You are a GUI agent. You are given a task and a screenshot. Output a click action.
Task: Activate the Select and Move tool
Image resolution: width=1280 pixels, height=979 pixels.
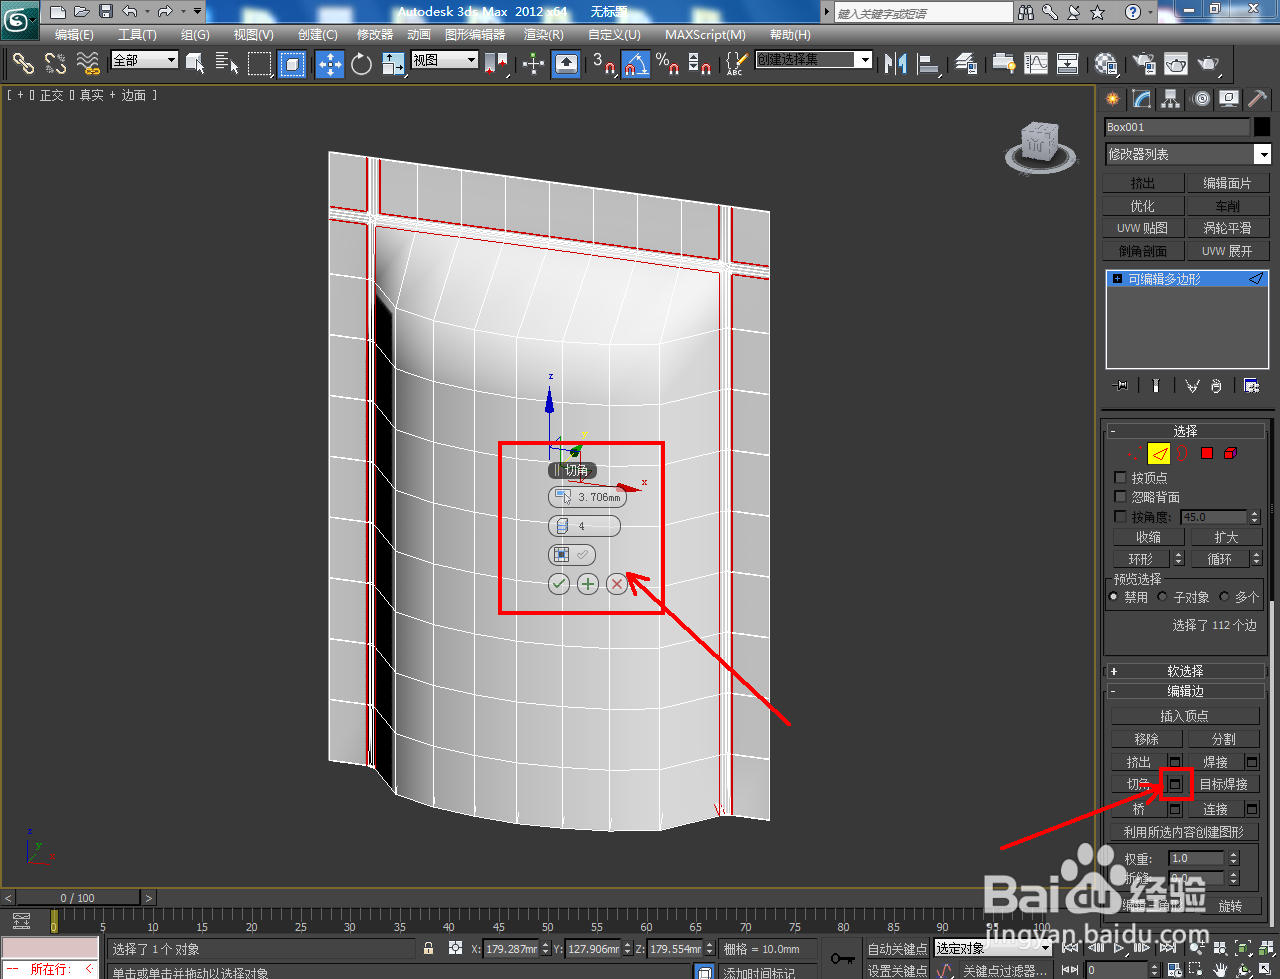(329, 64)
